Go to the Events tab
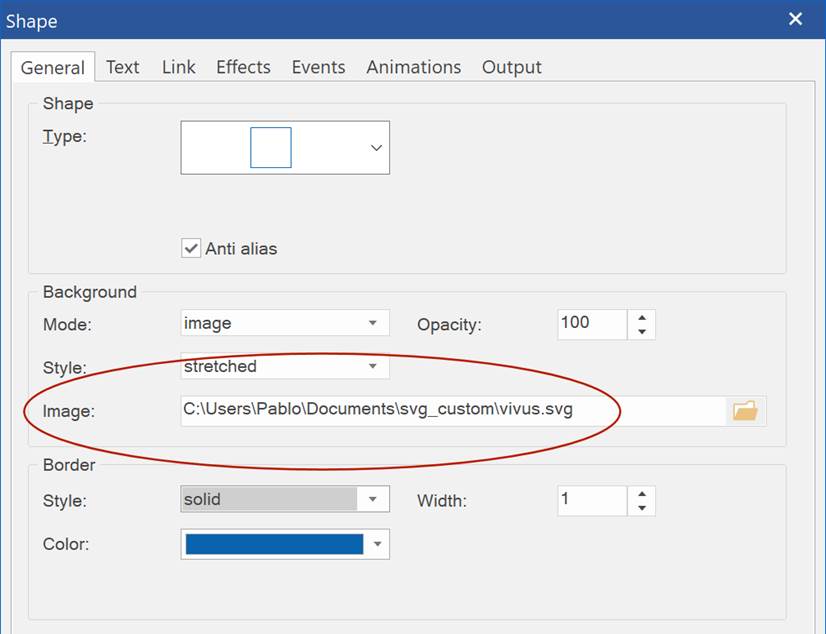 coord(318,67)
